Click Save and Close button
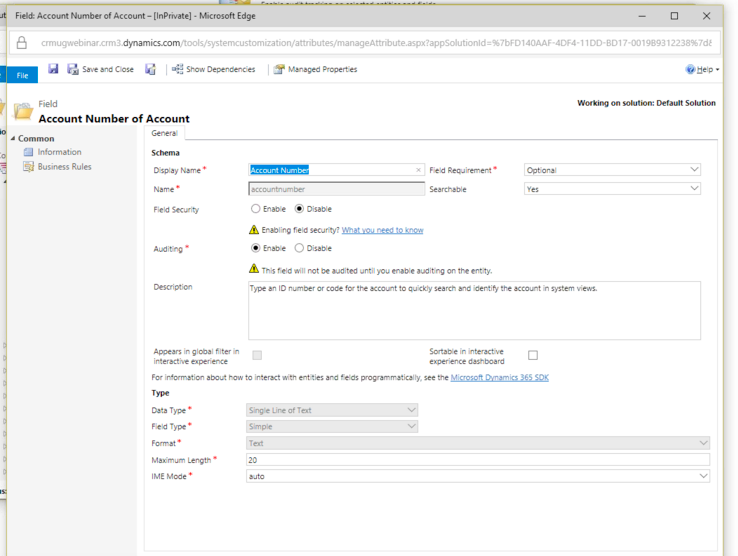This screenshot has height=556, width=738. pos(100,69)
